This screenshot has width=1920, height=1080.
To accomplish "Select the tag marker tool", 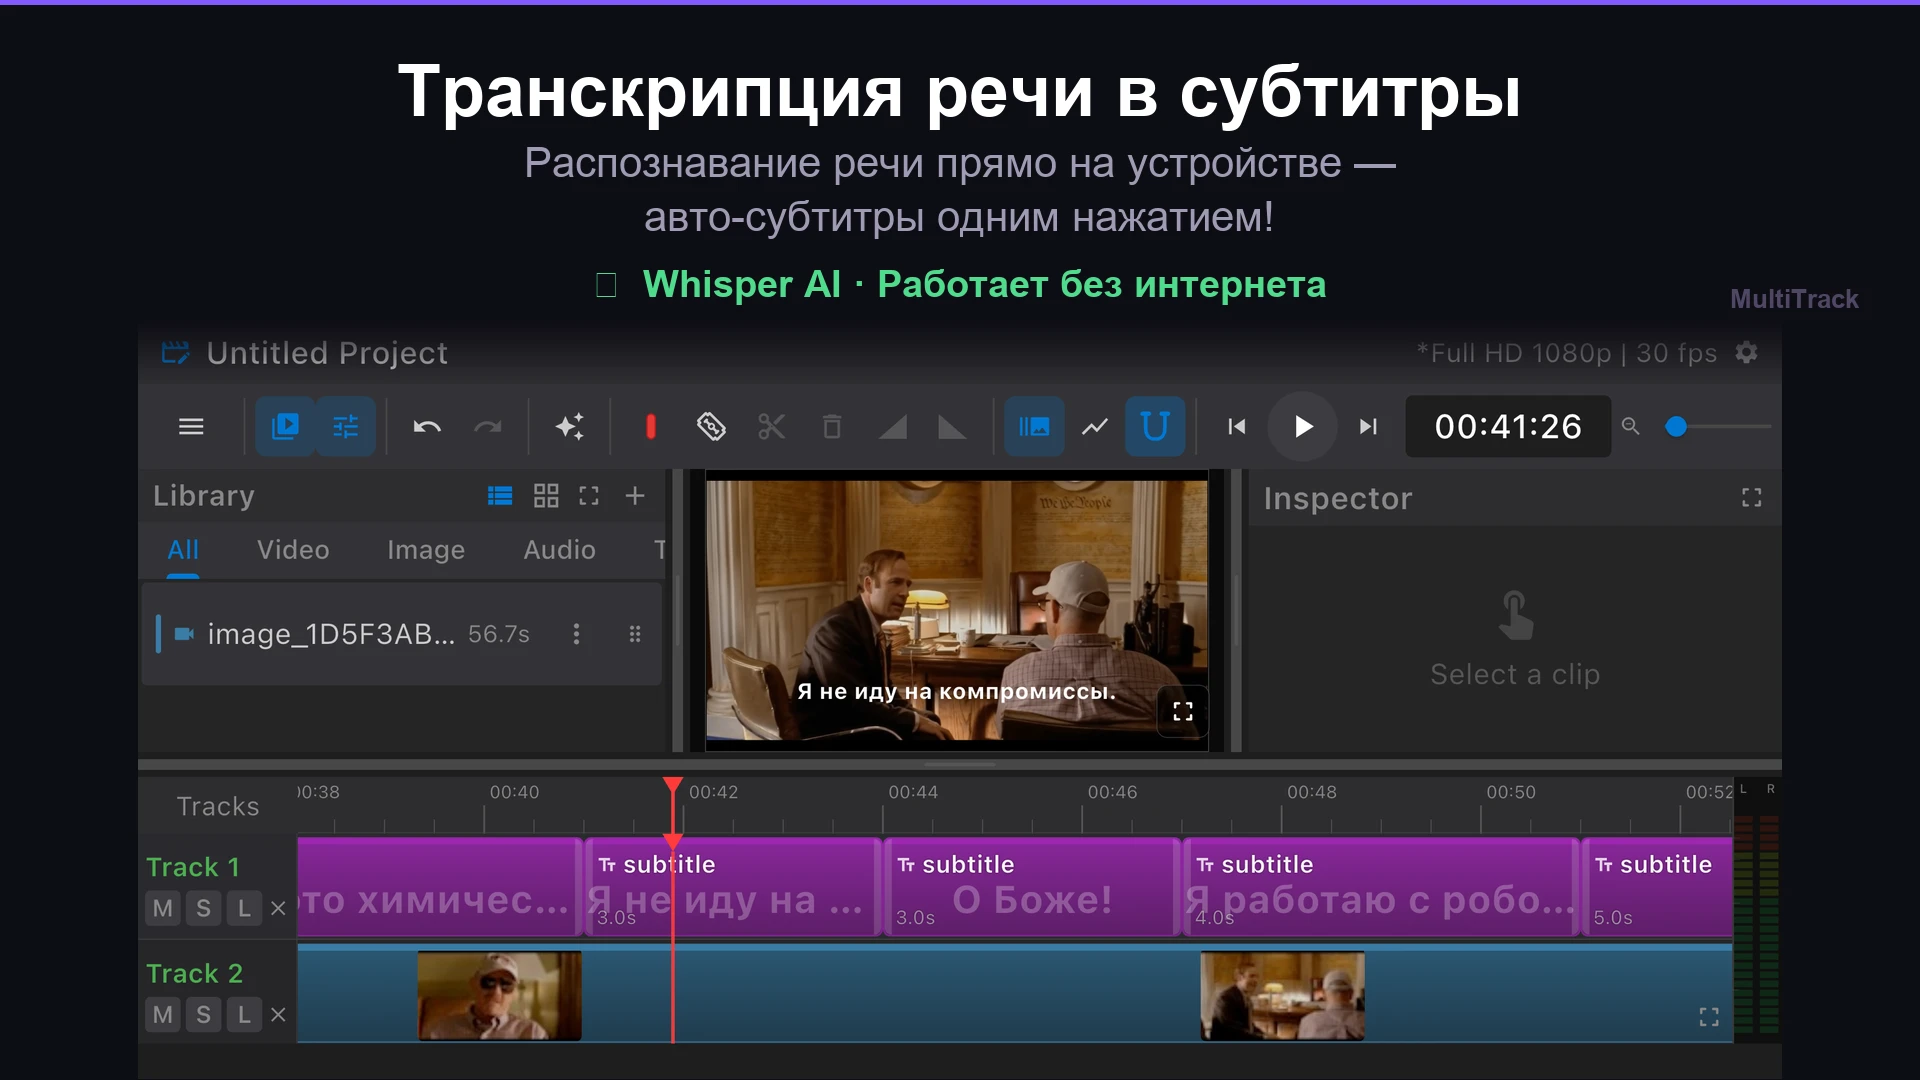I will click(x=711, y=427).
